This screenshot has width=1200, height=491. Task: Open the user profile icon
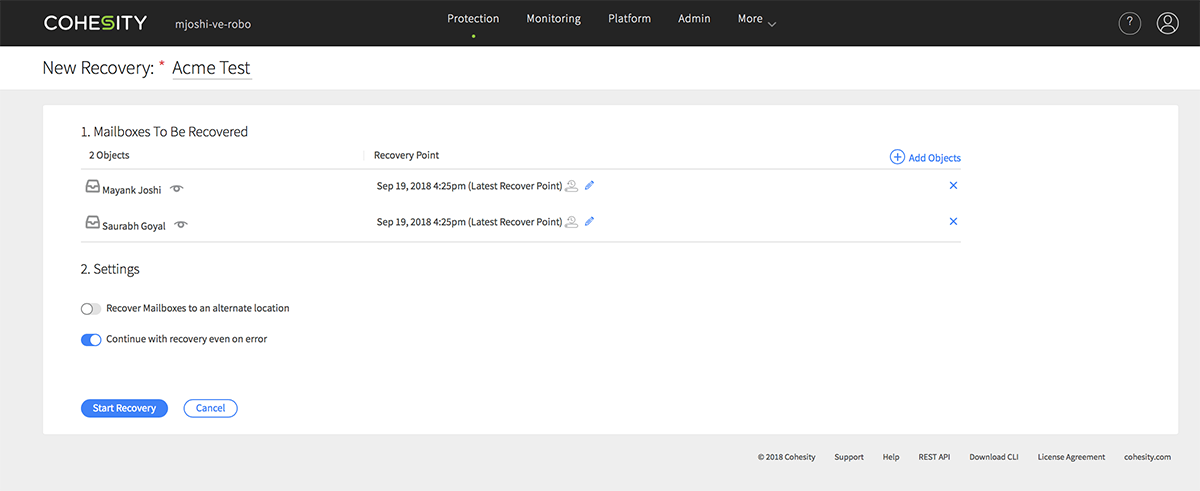1167,24
